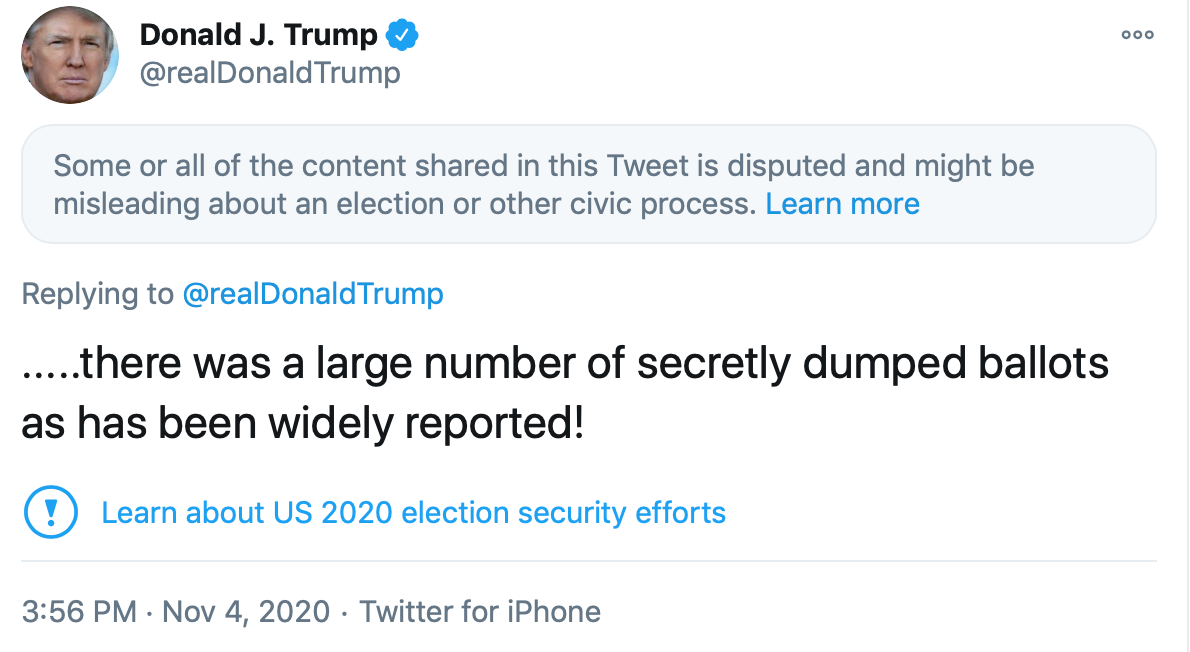Viewport: 1190px width, 652px height.
Task: Click the exclamation mark circle icon
Action: [x=46, y=513]
